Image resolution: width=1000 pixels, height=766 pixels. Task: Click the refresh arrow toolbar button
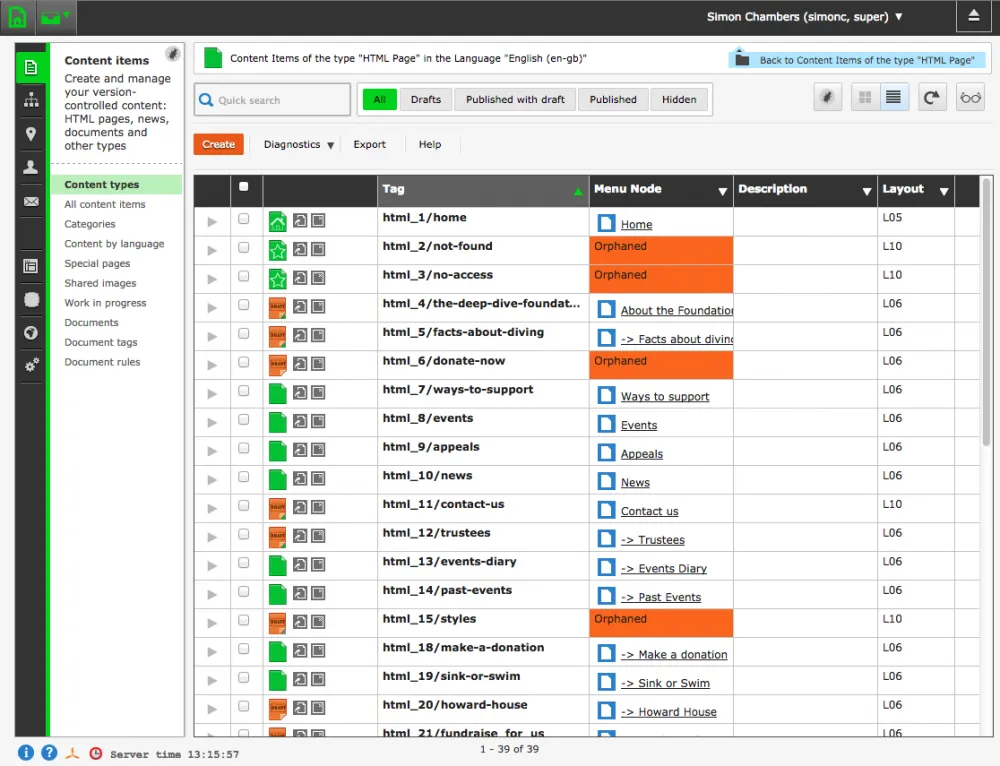point(932,98)
